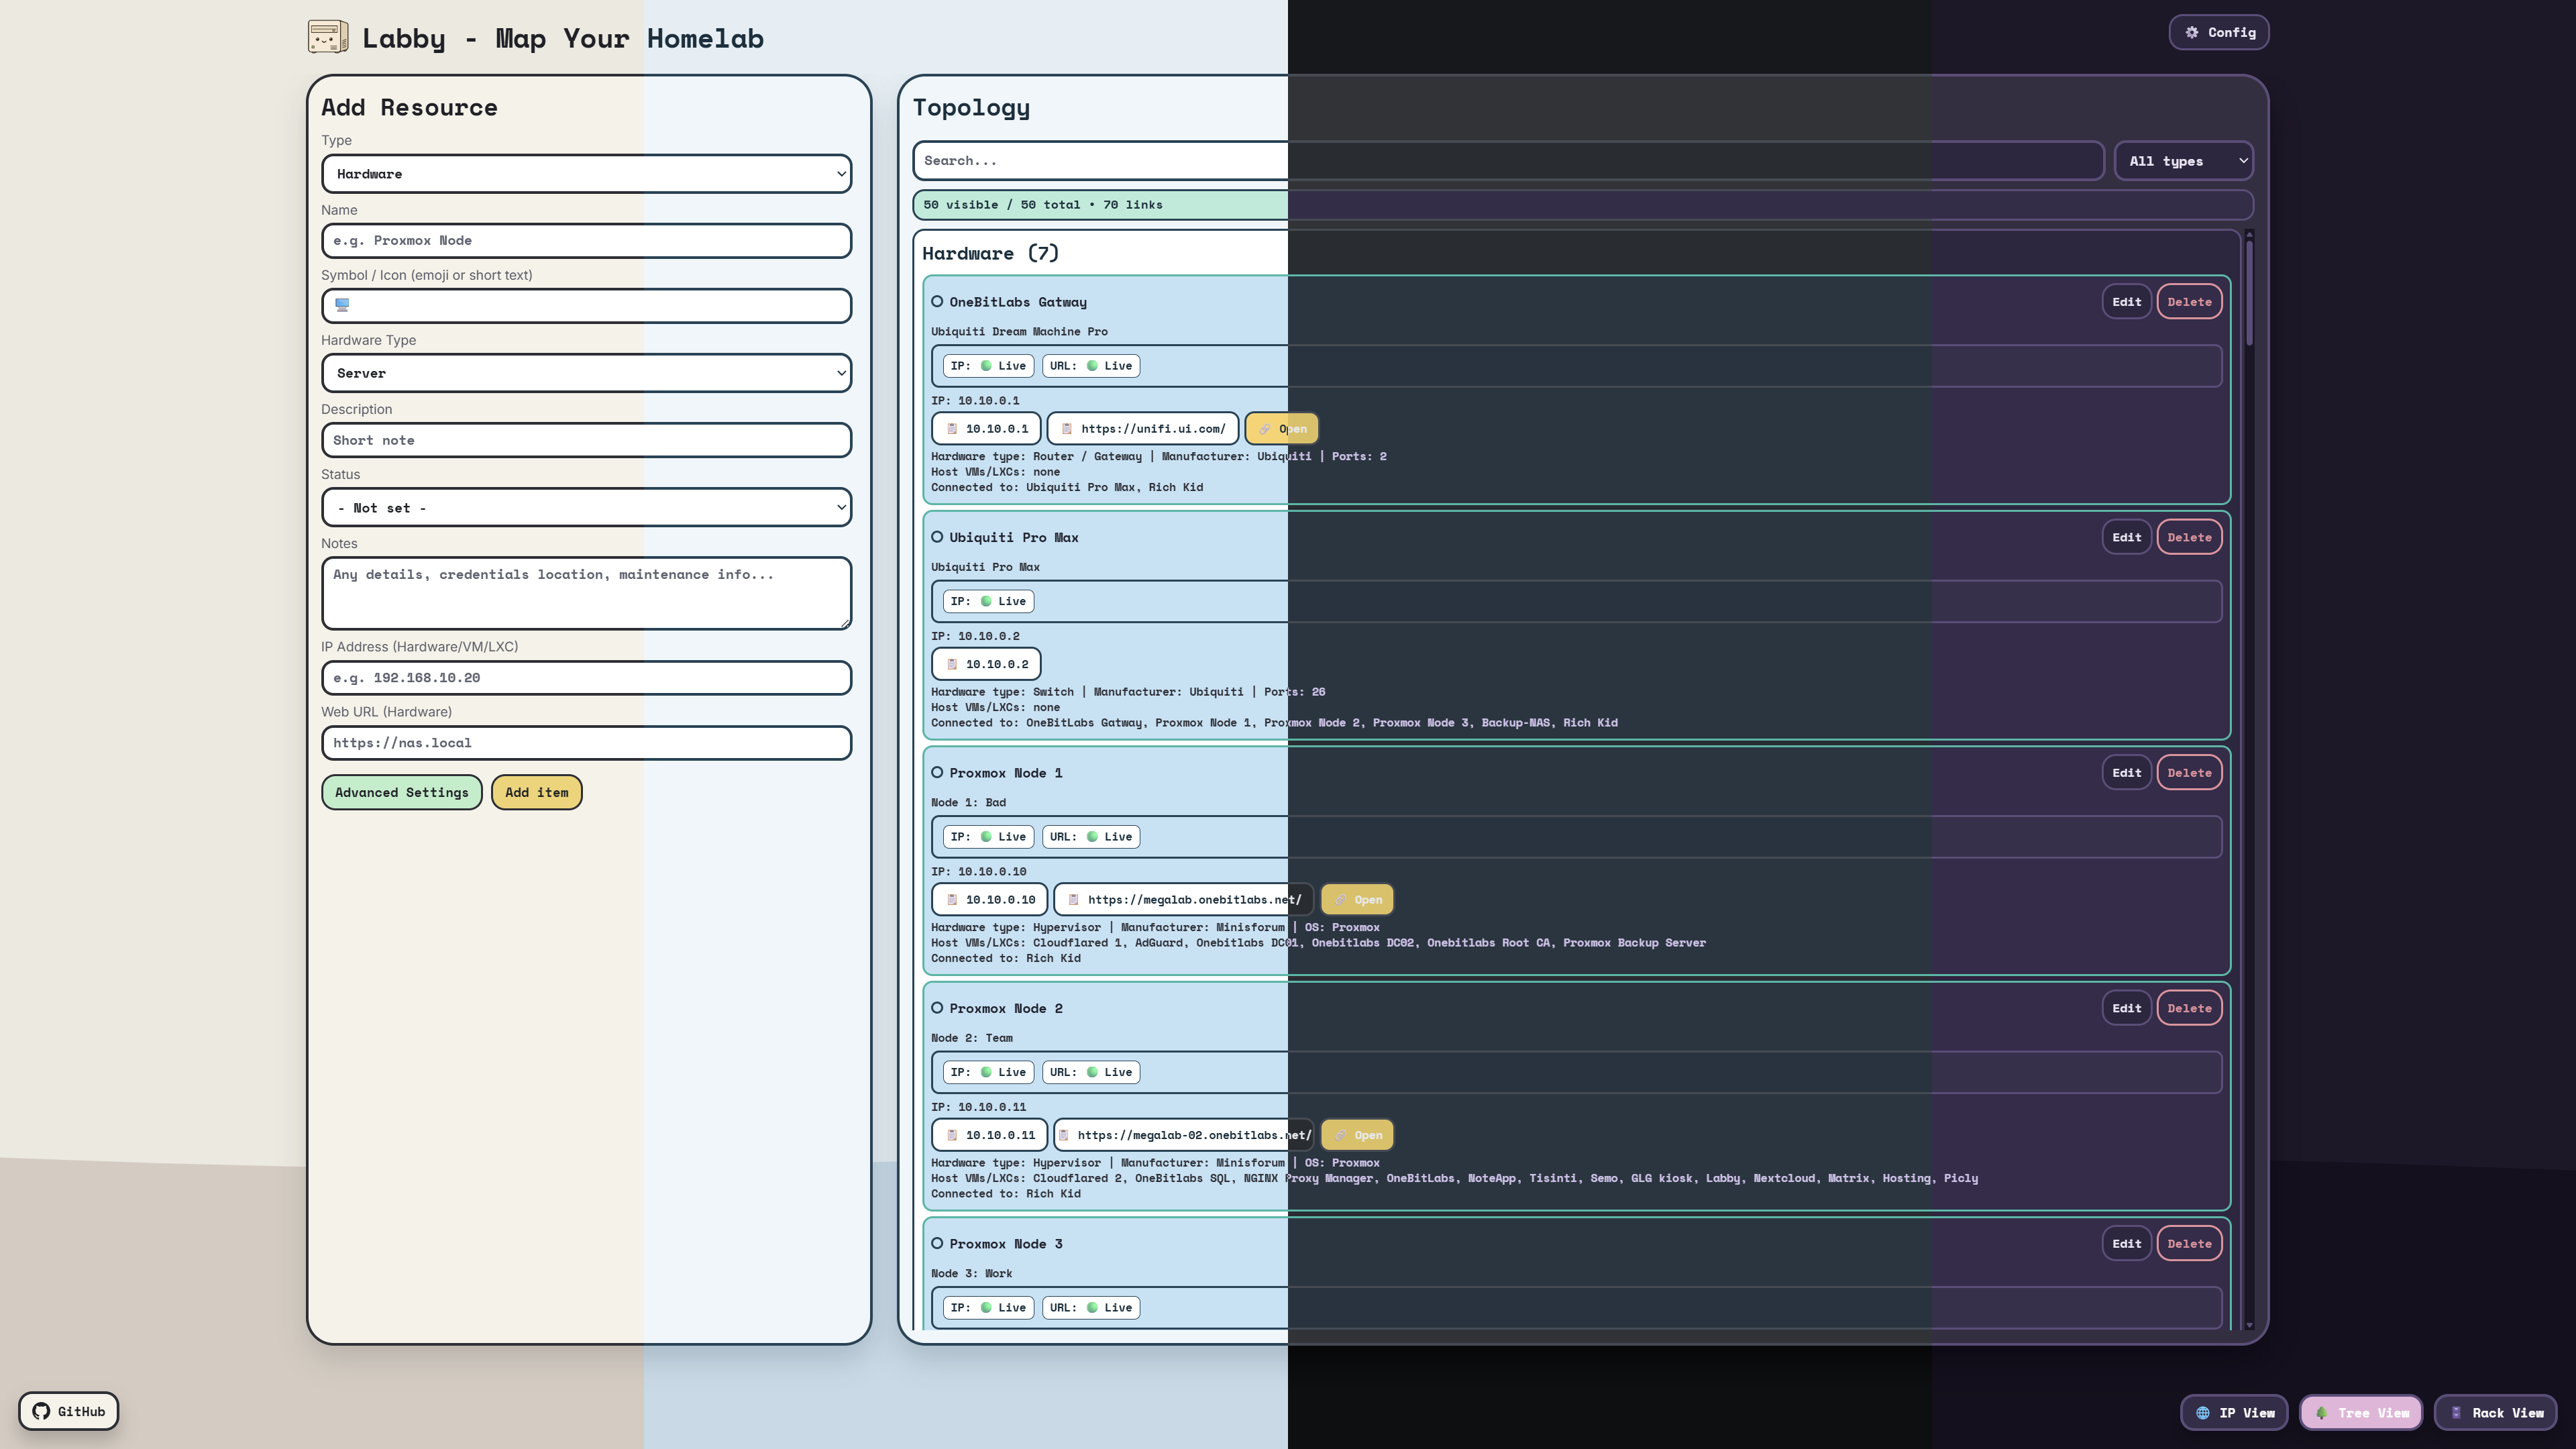Click the Labby logo icon

(x=328, y=37)
